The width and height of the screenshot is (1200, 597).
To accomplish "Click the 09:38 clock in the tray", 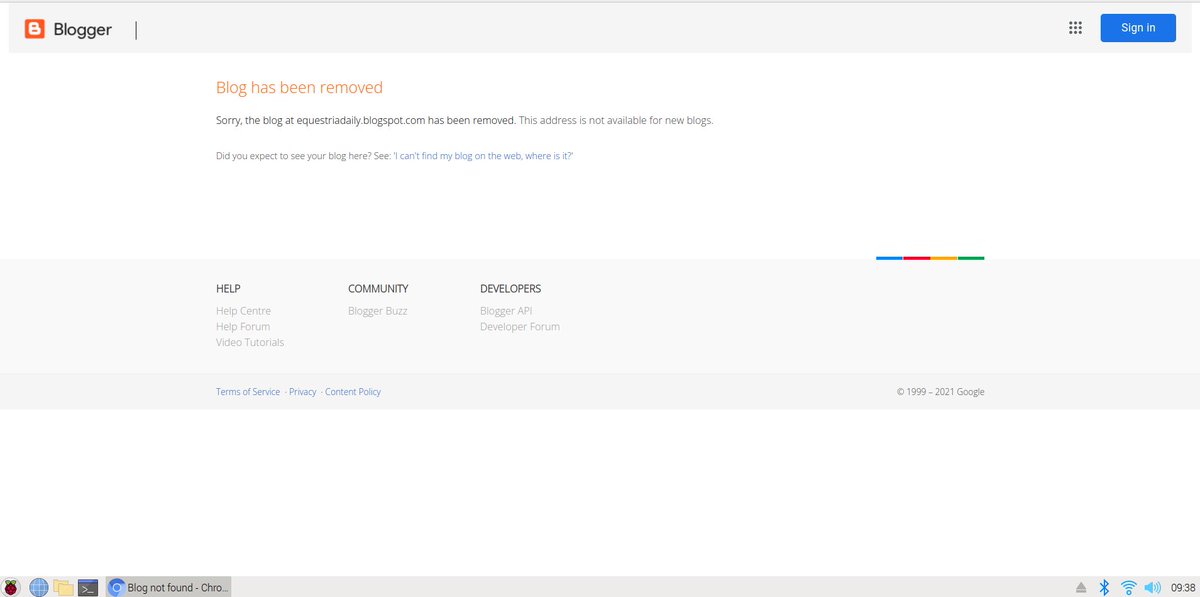I will tap(1183, 588).
